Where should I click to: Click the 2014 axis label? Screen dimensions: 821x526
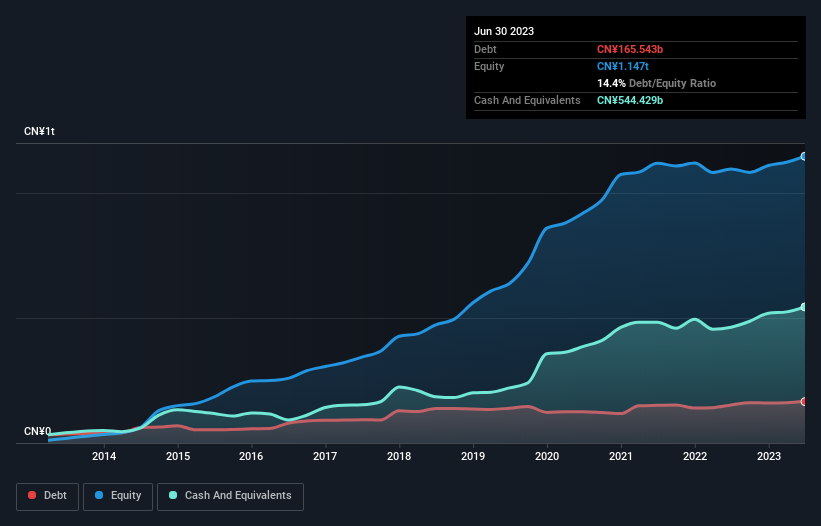point(104,456)
